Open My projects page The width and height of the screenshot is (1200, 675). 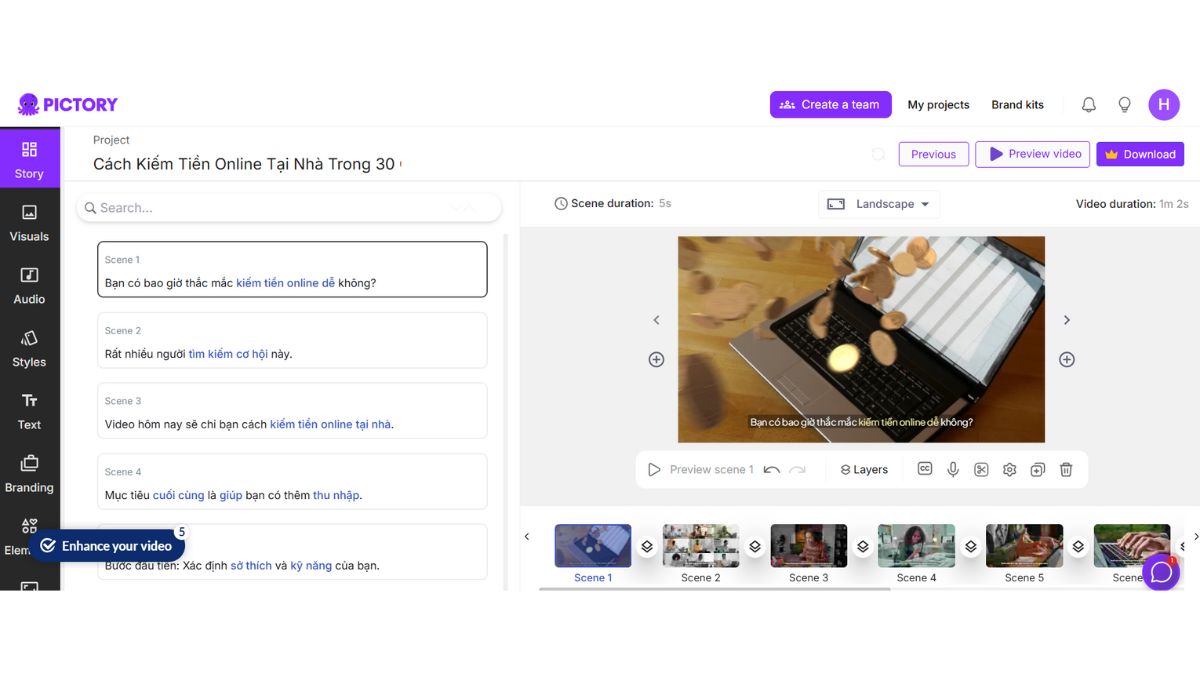click(x=938, y=104)
